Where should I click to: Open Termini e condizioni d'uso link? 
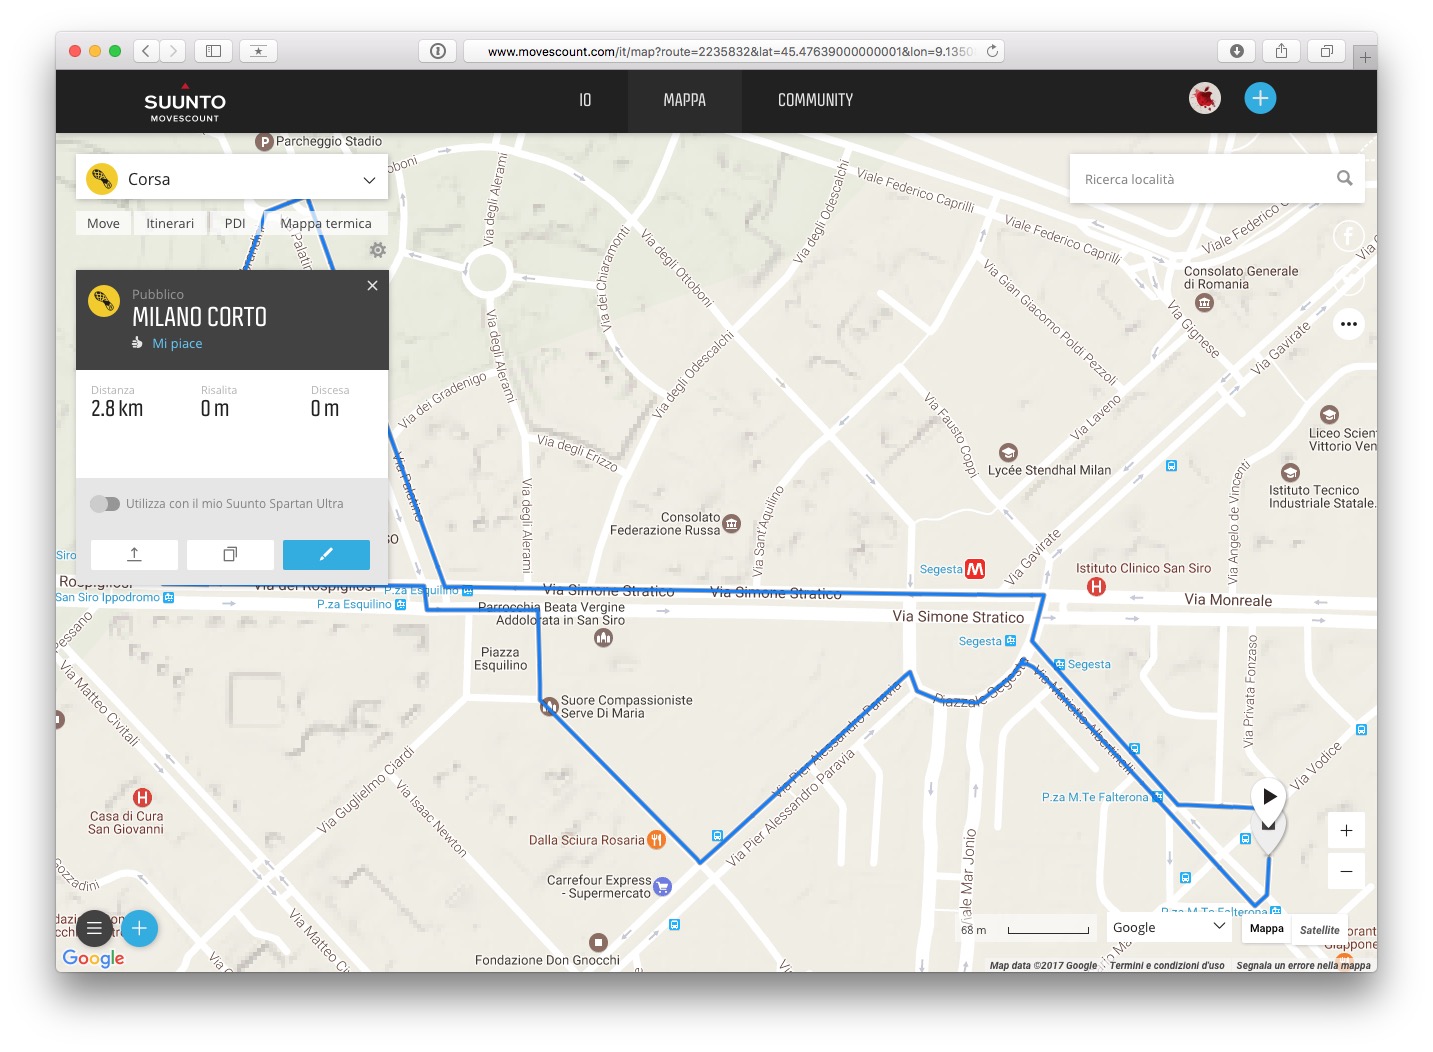[x=1167, y=965]
